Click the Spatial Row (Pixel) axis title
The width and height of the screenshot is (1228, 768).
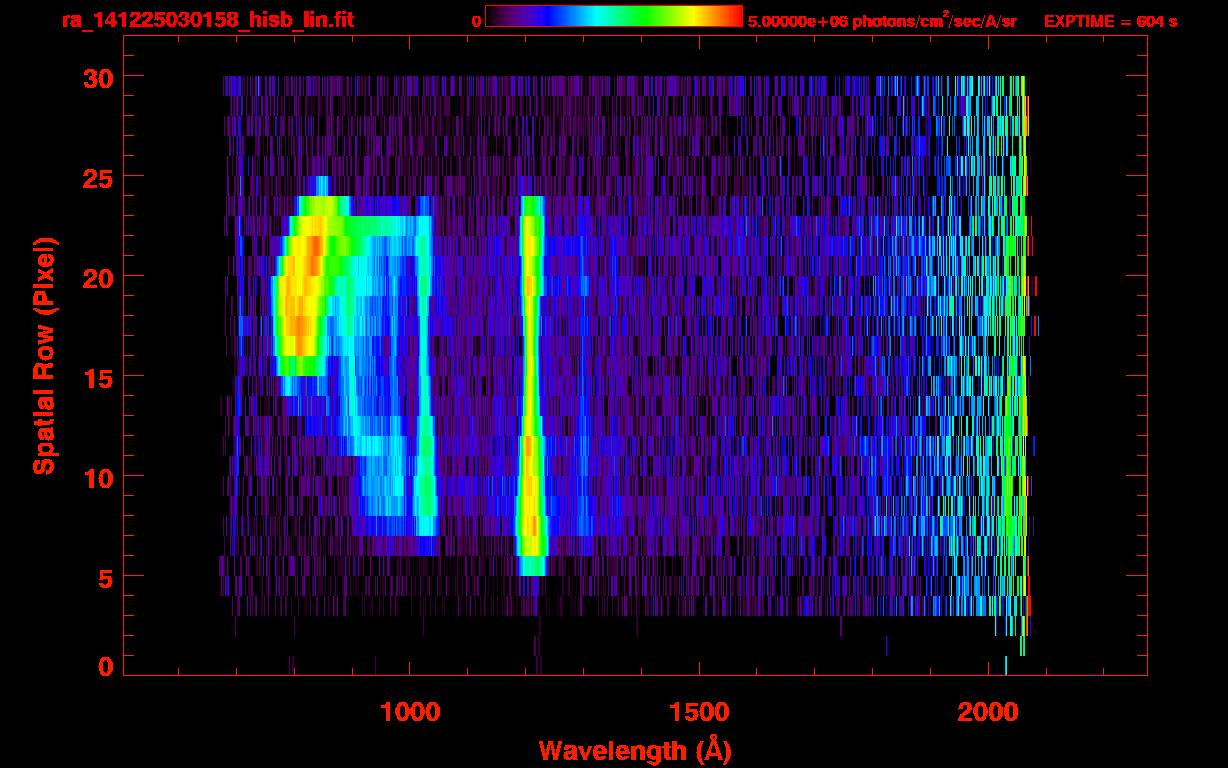tap(44, 355)
